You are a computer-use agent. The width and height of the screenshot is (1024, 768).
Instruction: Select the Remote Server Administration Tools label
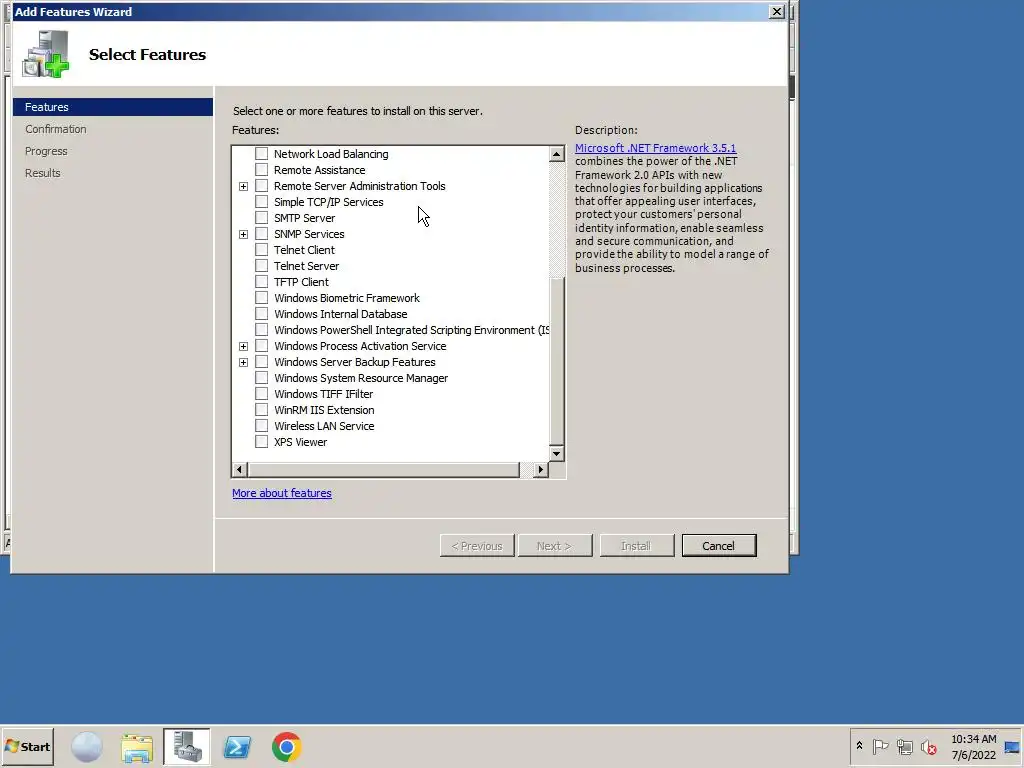click(x=359, y=186)
